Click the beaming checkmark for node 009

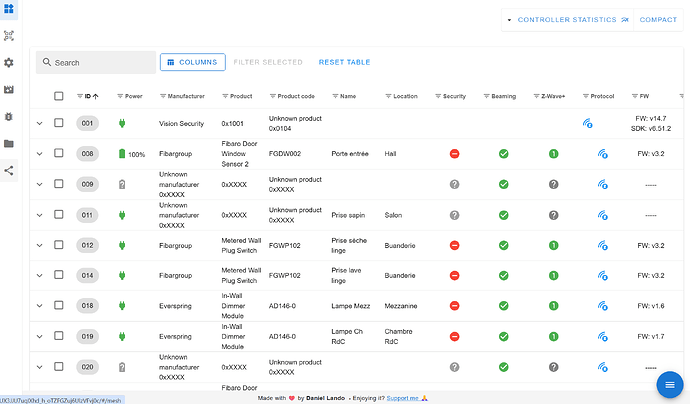(x=504, y=184)
